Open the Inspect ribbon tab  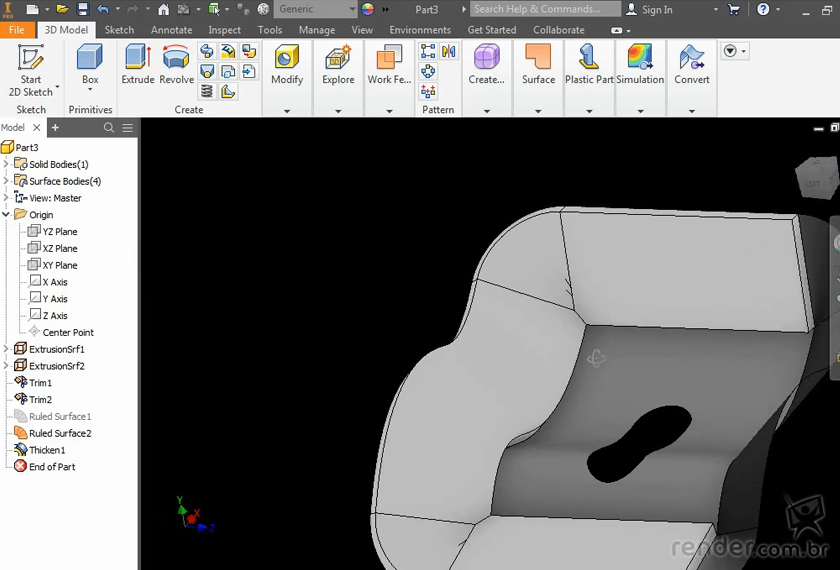224,30
